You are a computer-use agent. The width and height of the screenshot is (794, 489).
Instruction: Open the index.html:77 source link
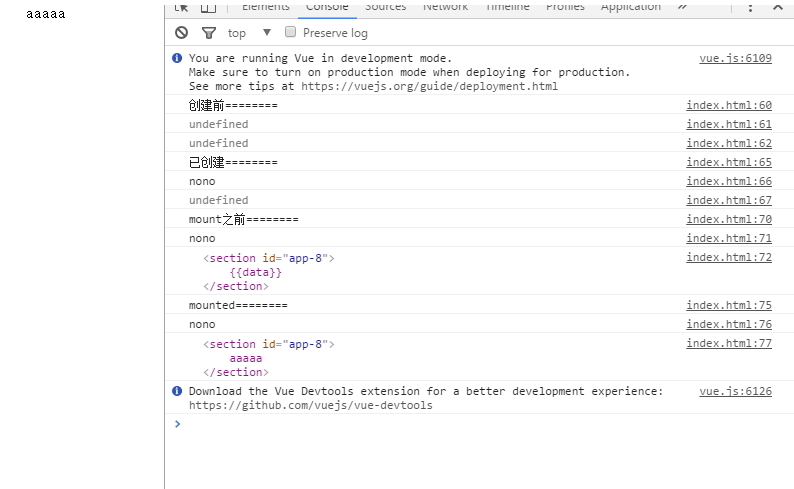(729, 343)
